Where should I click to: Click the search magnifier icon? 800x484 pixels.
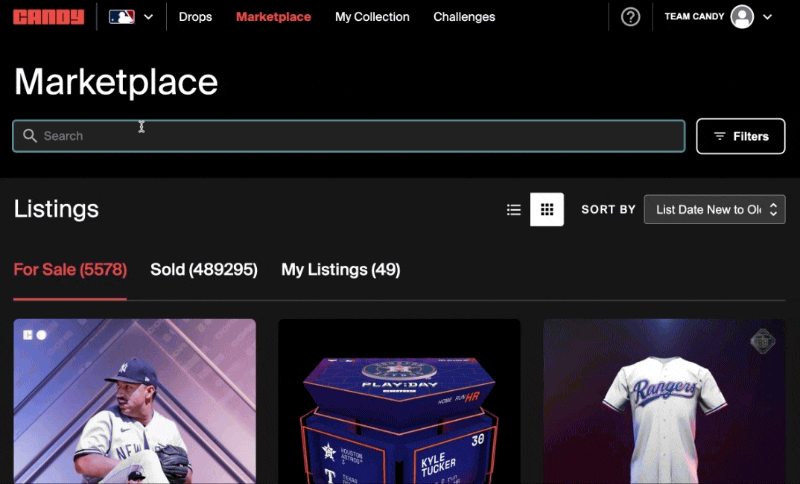click(30, 136)
